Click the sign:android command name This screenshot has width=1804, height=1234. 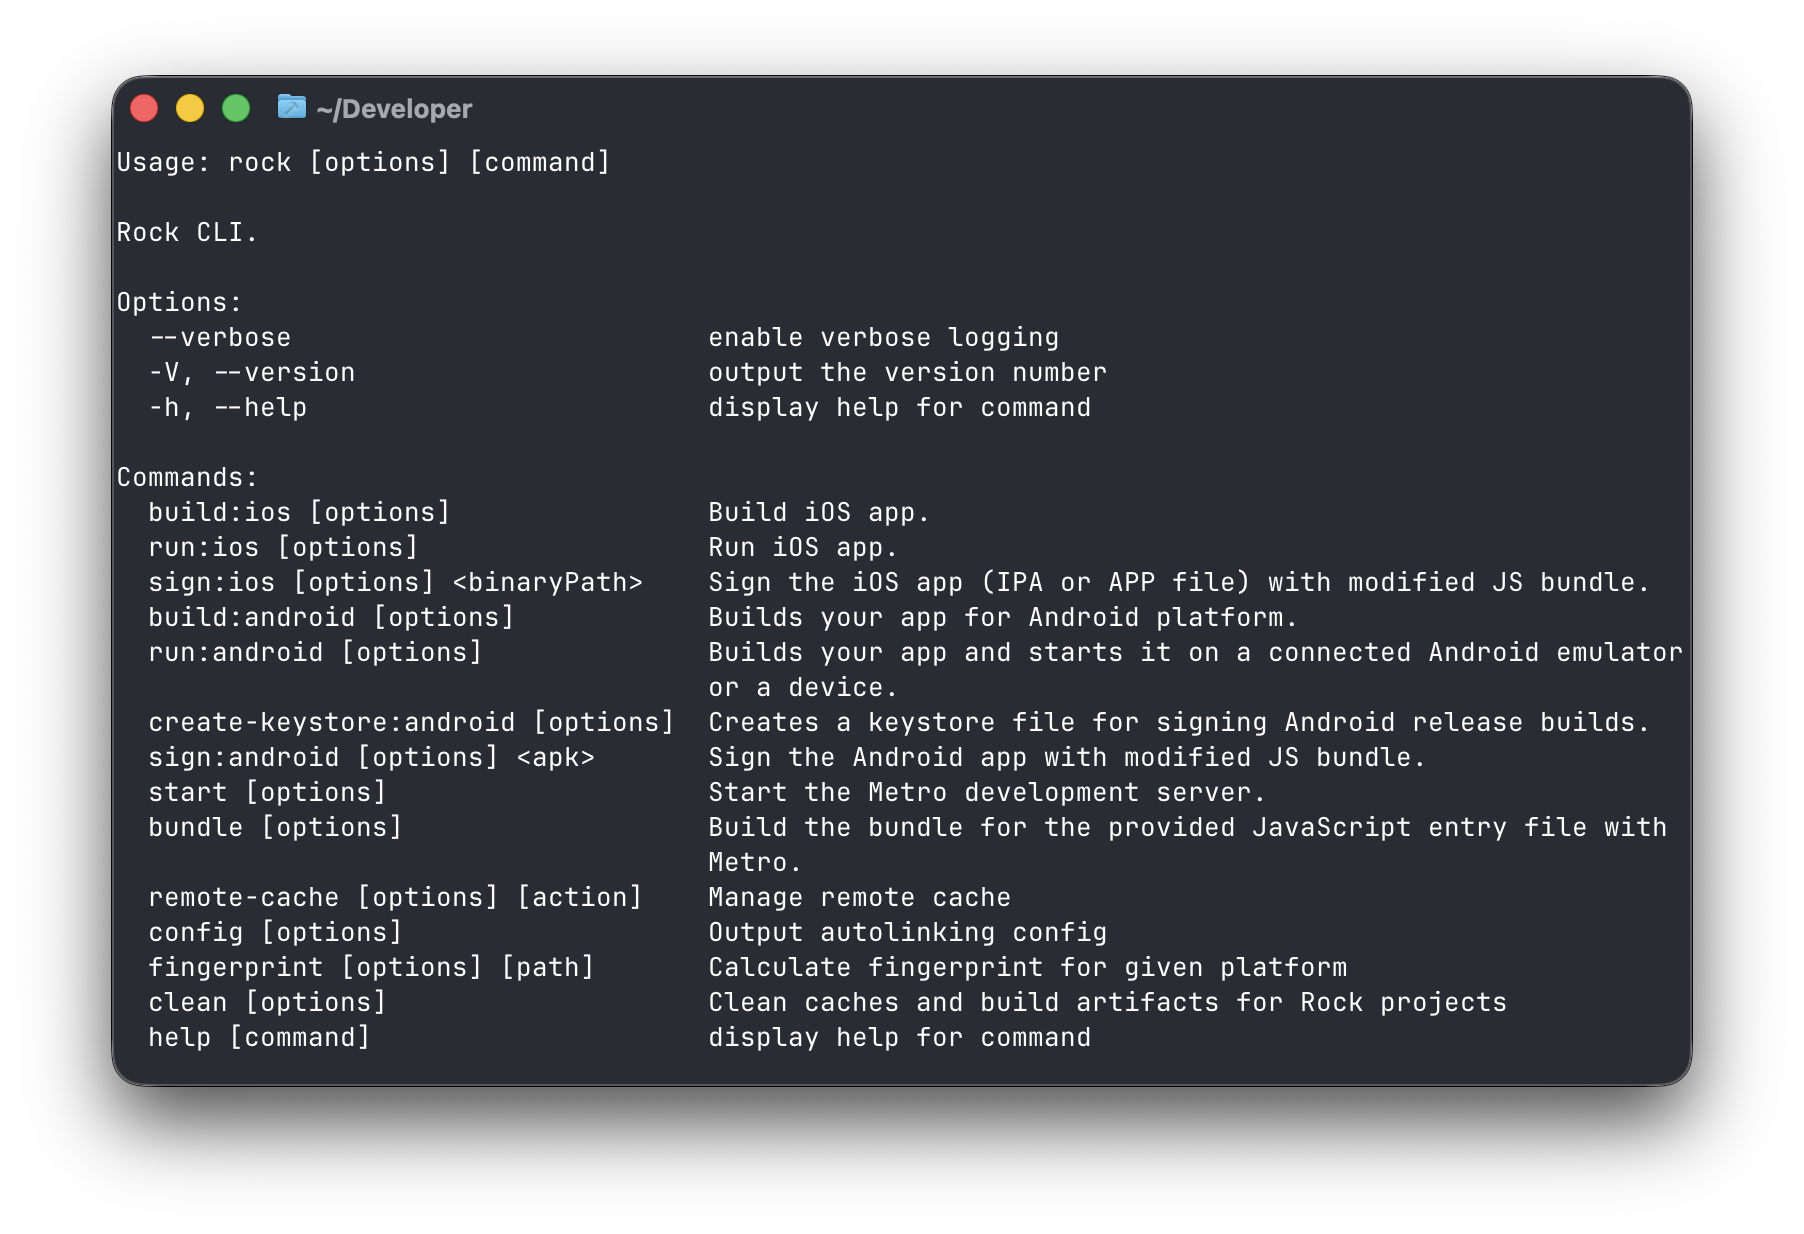point(244,758)
